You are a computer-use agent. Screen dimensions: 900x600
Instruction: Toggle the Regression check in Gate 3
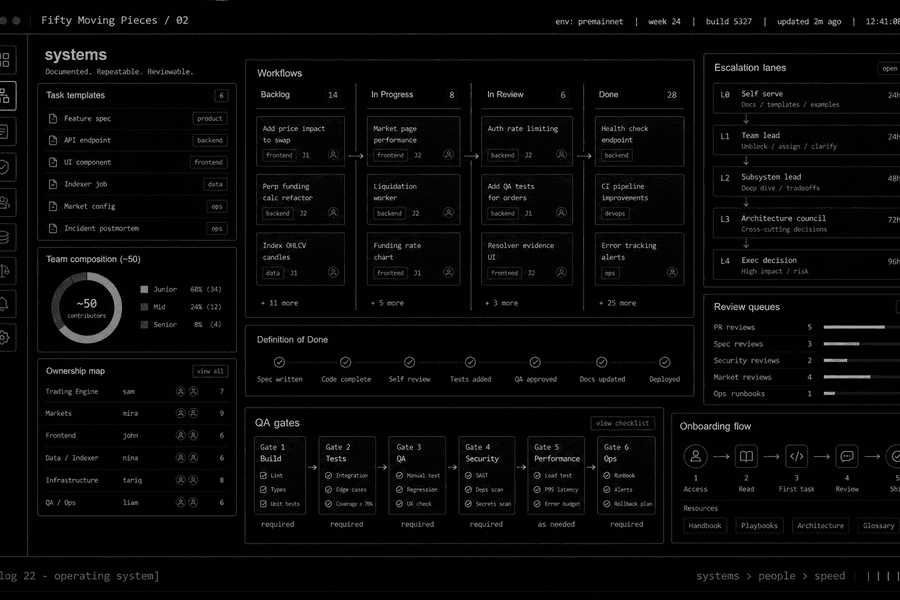point(399,490)
